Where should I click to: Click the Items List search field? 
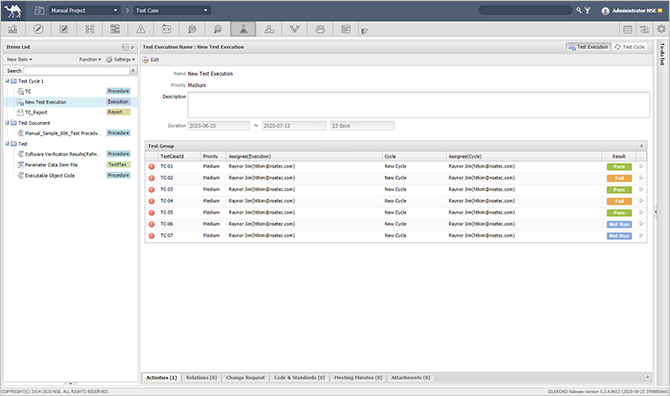pyautogui.click(x=76, y=70)
